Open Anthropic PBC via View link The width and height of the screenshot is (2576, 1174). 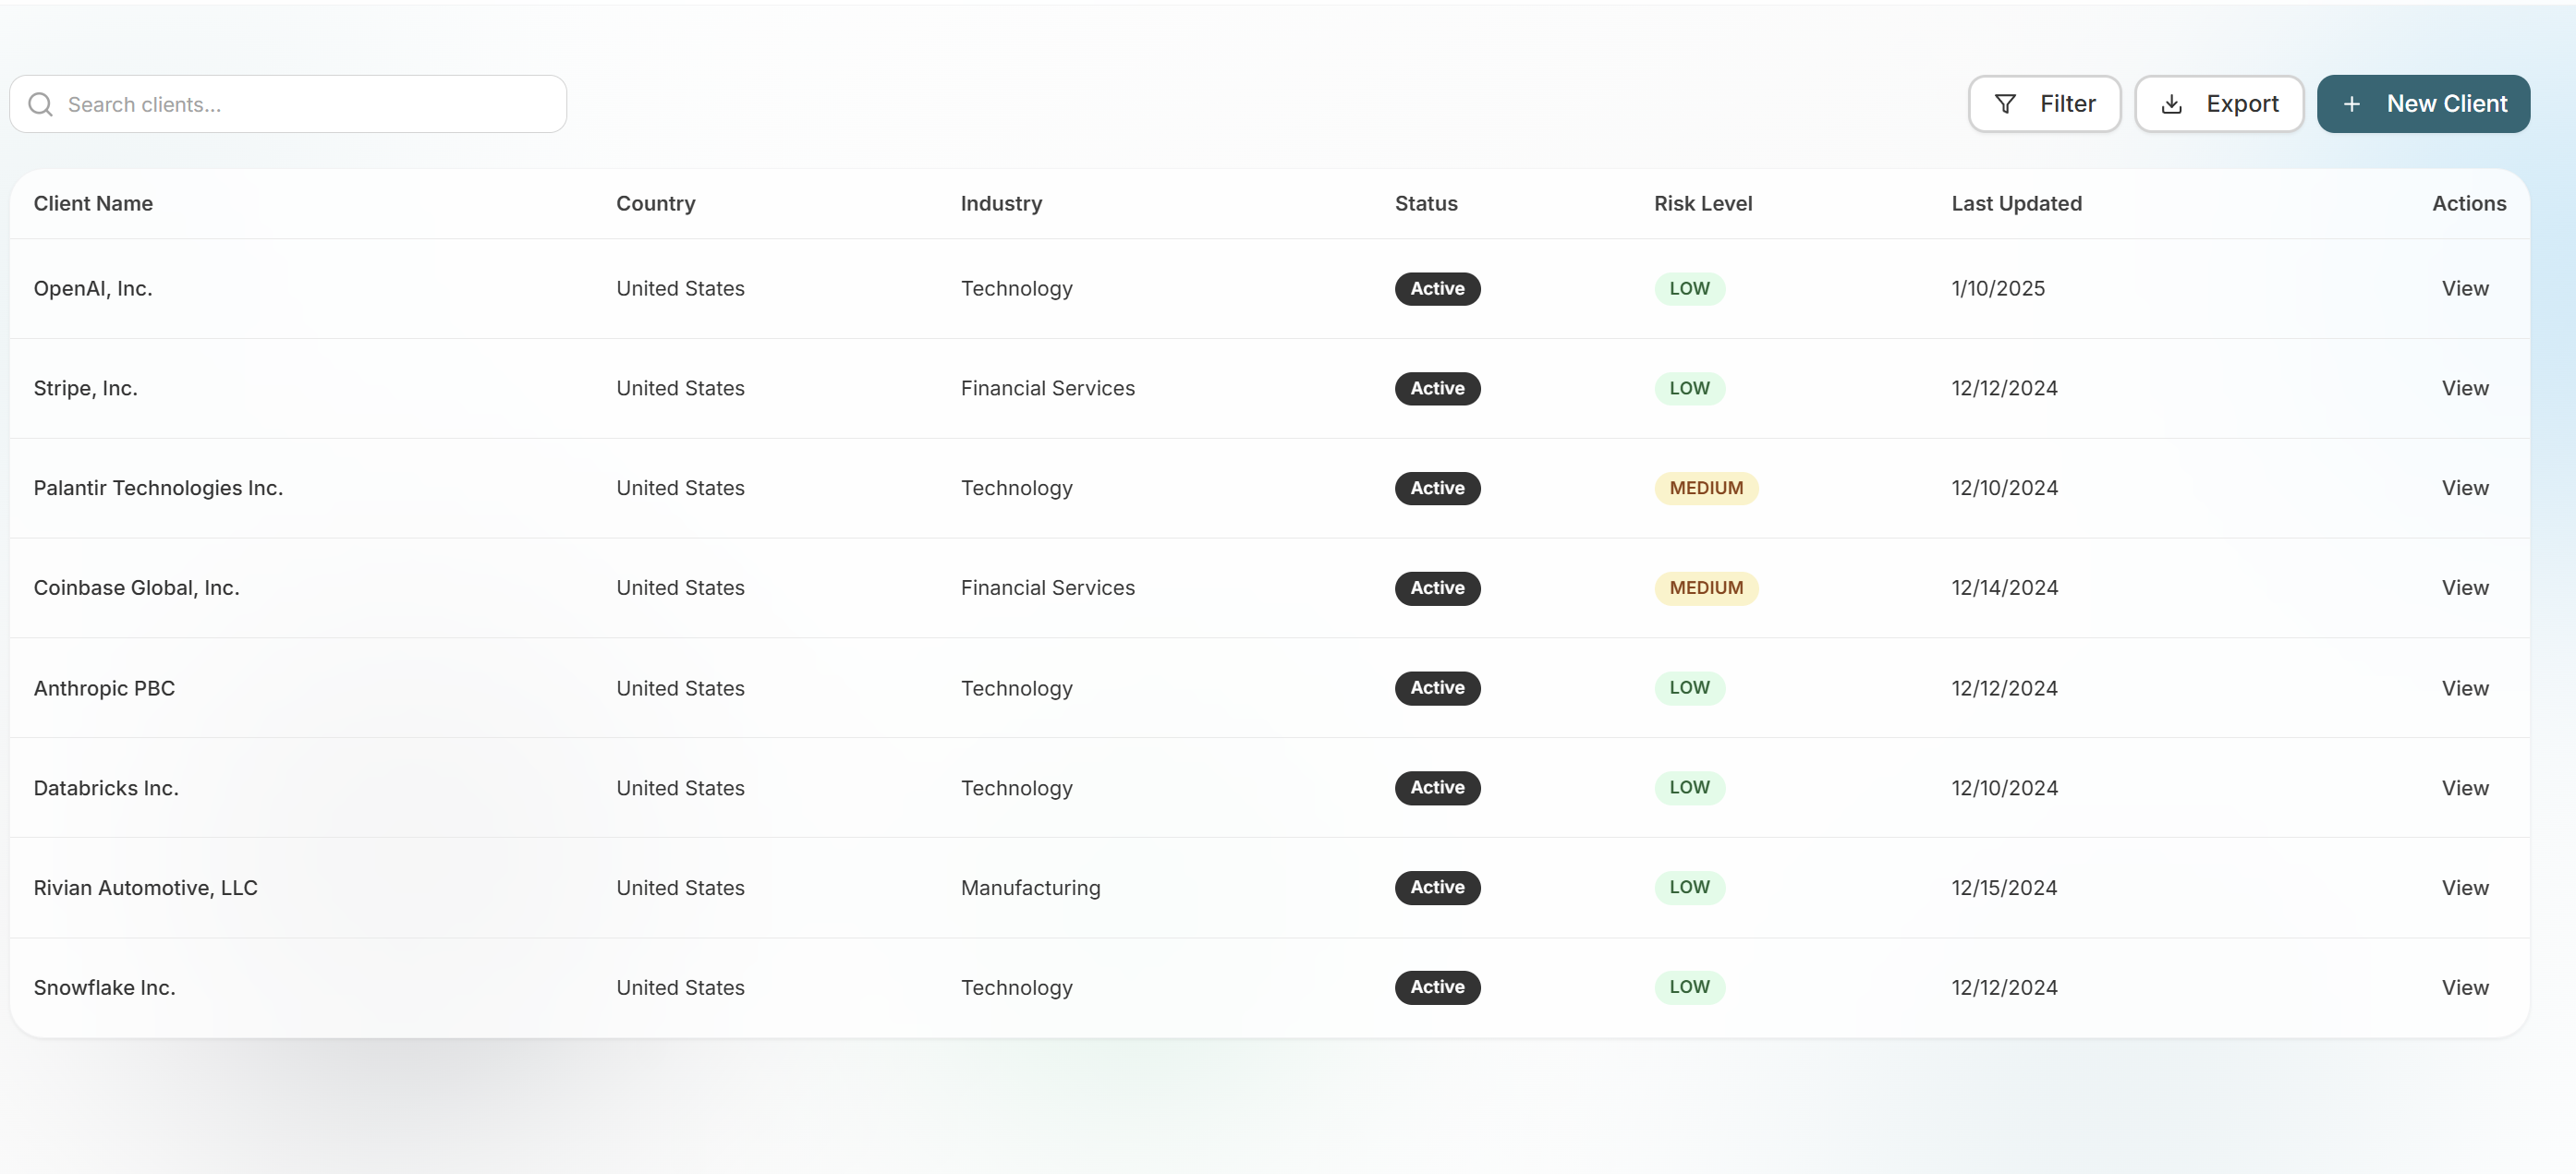click(2464, 688)
